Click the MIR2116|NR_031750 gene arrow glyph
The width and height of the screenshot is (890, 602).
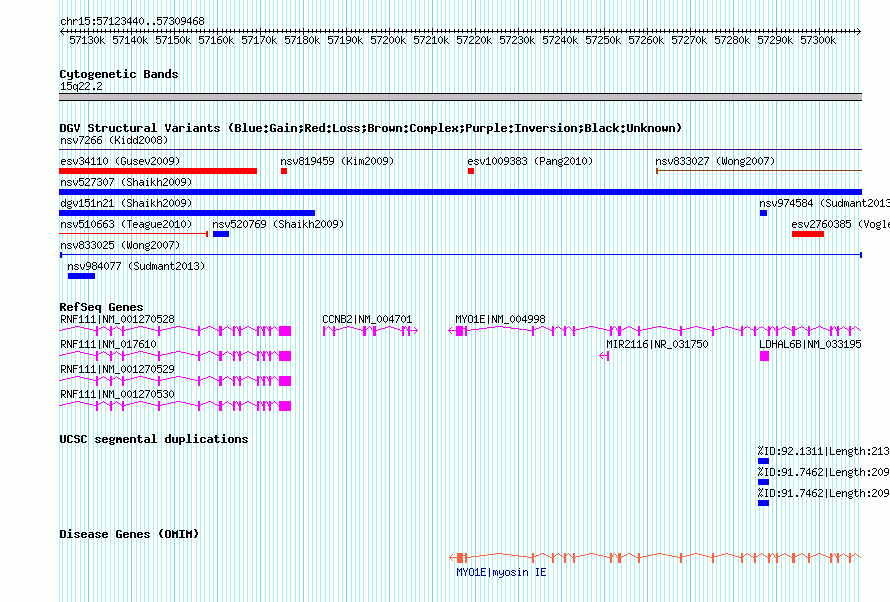(x=604, y=356)
